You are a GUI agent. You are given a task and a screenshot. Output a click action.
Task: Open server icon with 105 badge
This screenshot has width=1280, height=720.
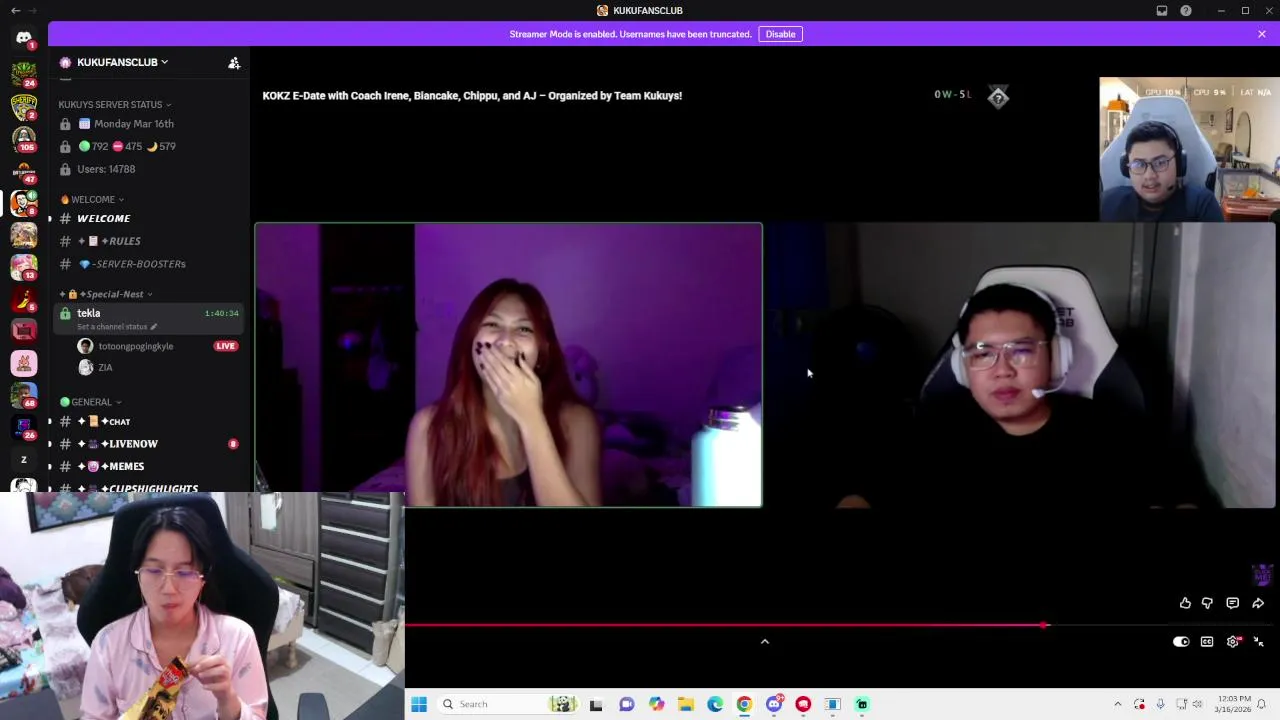24,137
